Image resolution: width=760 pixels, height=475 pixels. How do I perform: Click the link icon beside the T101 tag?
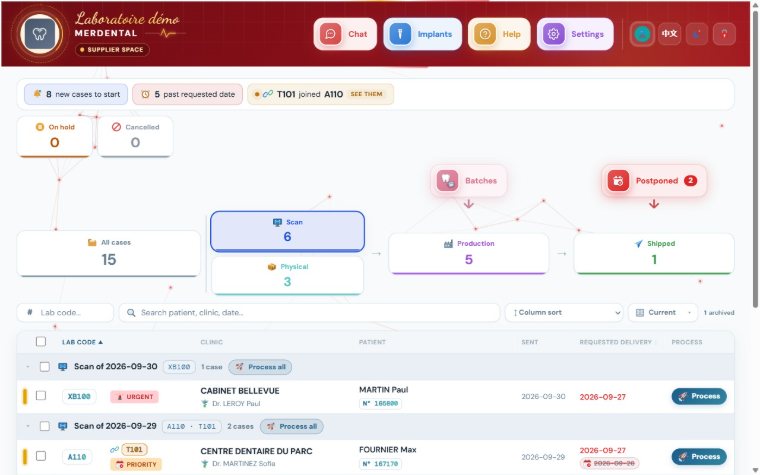coord(114,449)
